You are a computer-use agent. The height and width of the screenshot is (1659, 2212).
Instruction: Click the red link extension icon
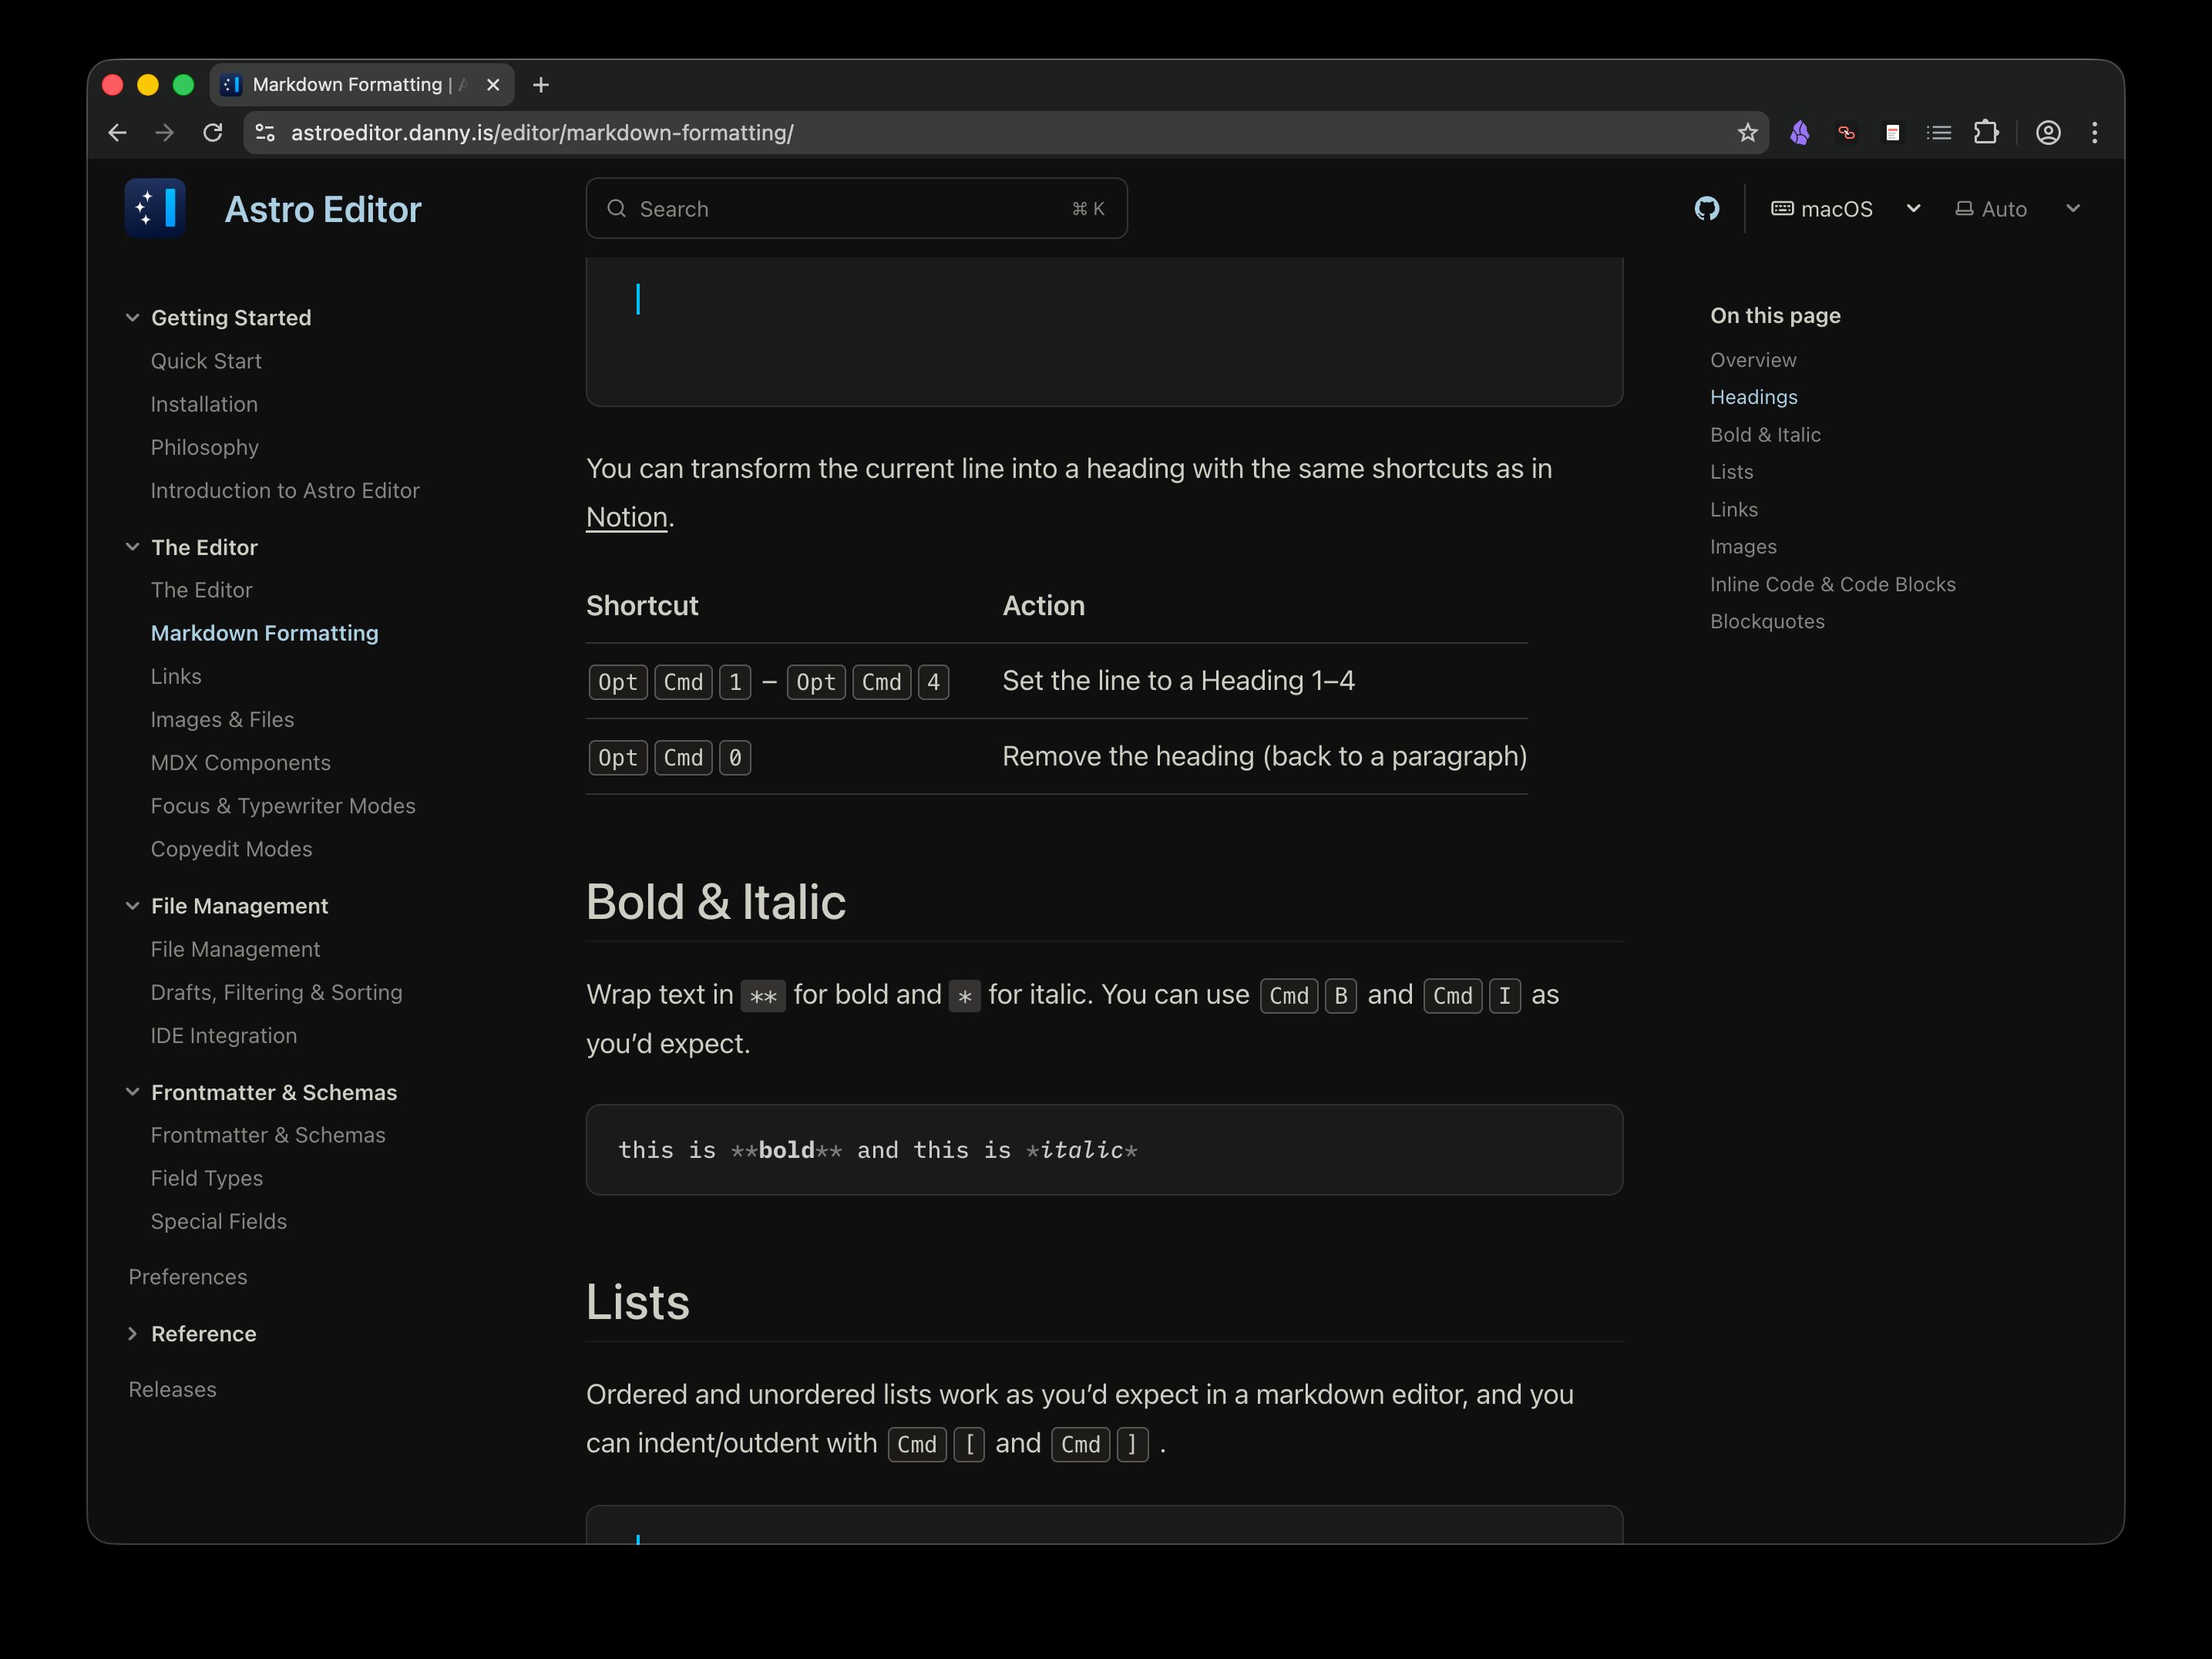(1846, 132)
